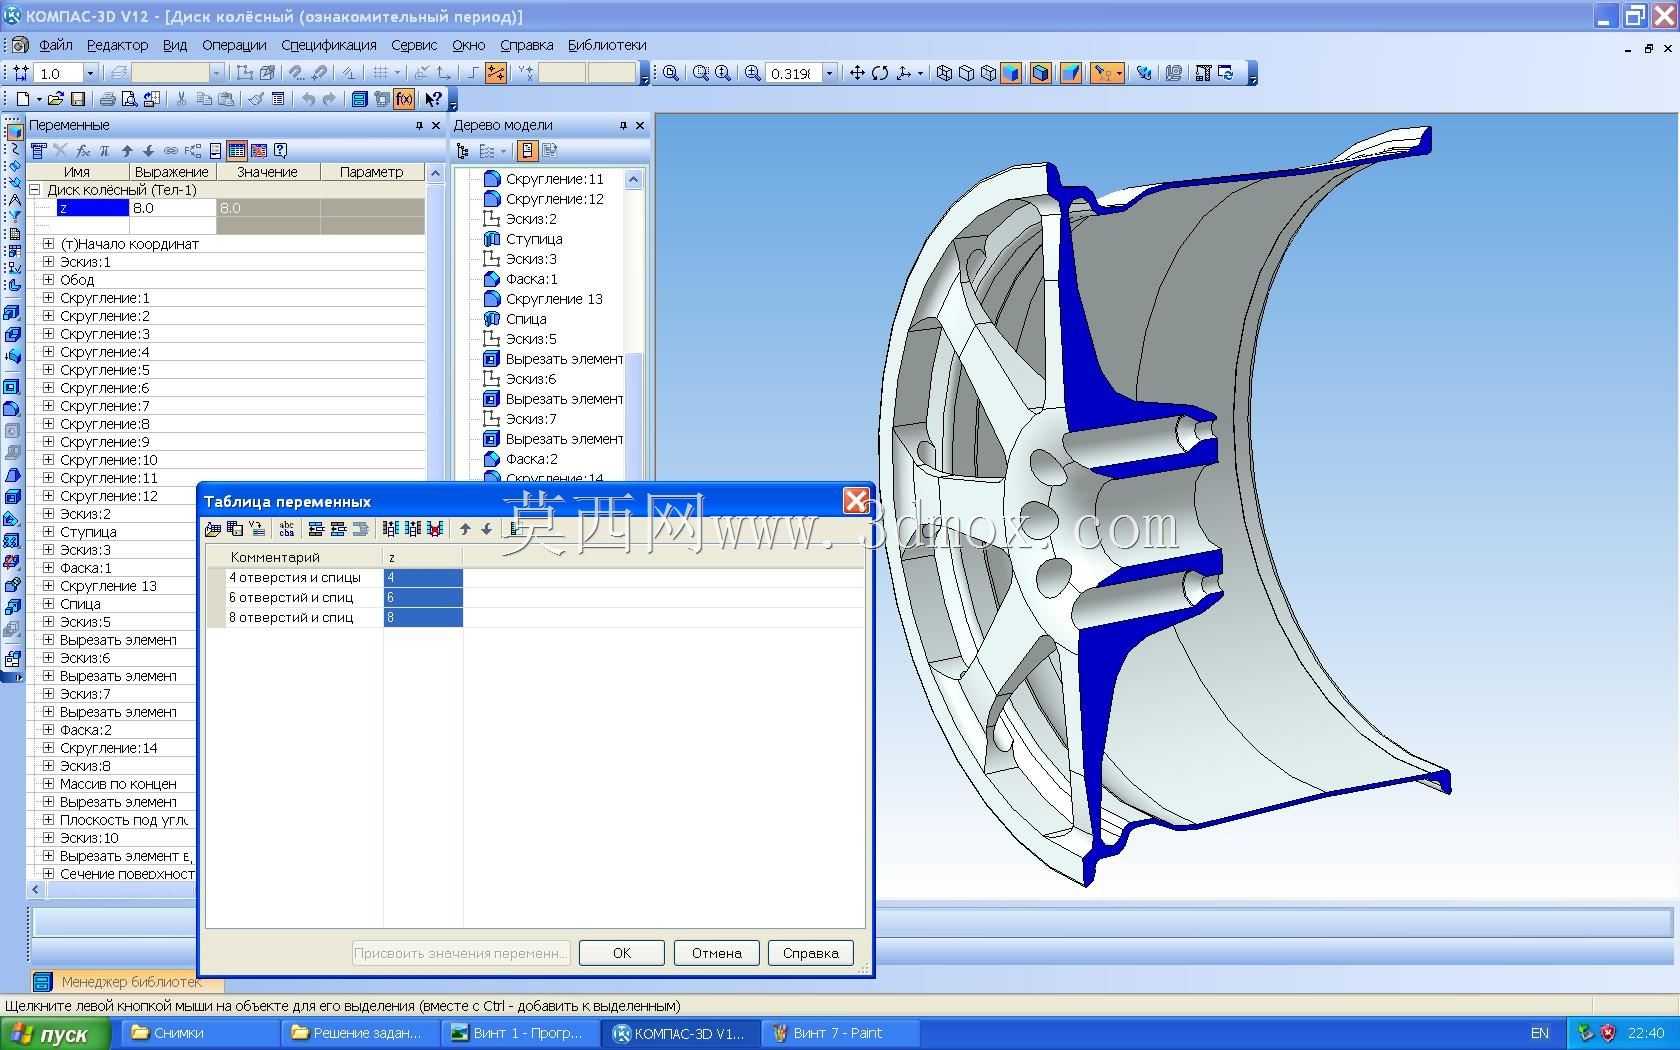Click the open file icon in Таблица переменных
This screenshot has height=1050, width=1680.
213,529
